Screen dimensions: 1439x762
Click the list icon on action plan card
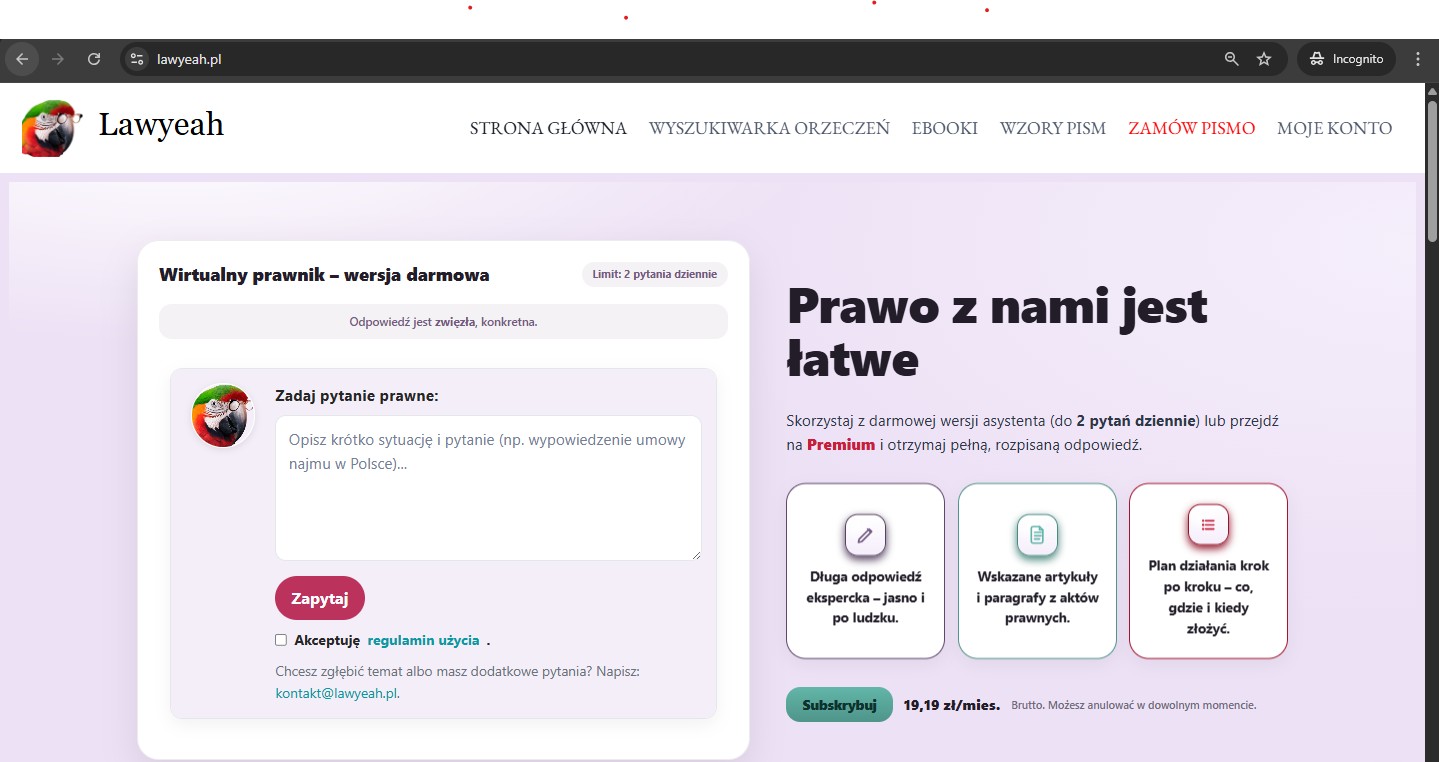click(x=1208, y=524)
